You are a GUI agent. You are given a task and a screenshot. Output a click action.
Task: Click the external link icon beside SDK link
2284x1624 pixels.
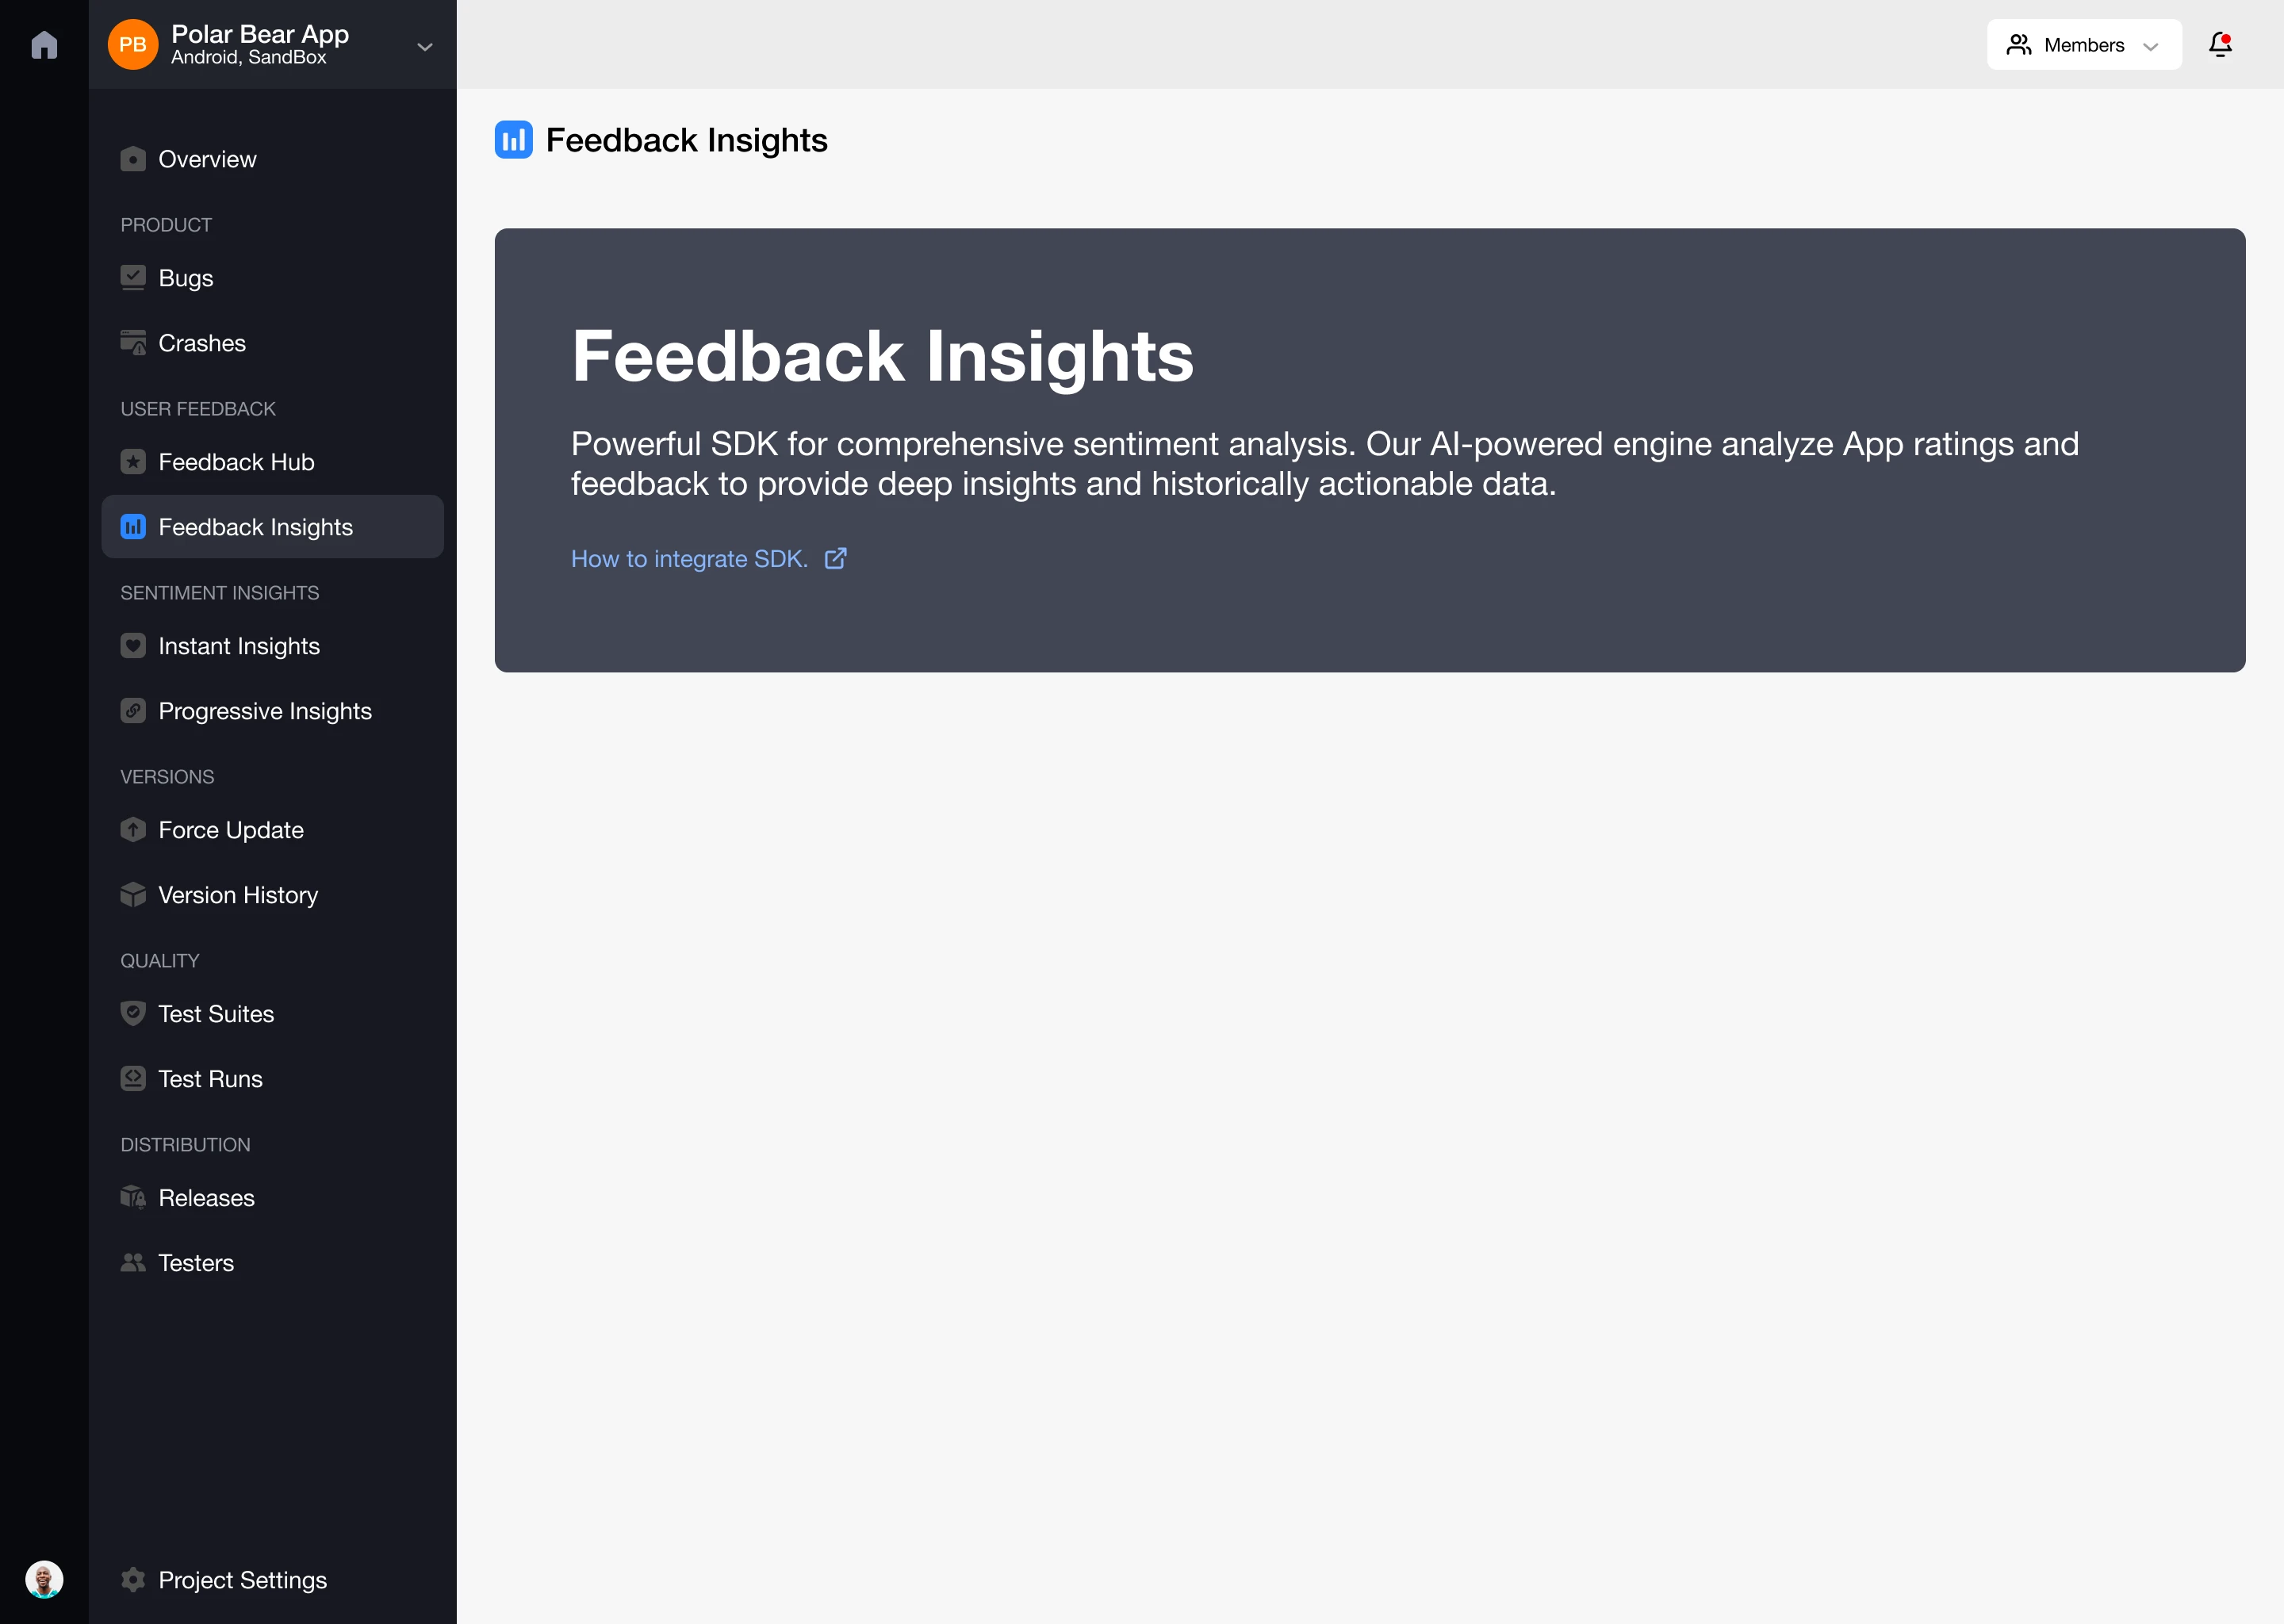click(836, 559)
